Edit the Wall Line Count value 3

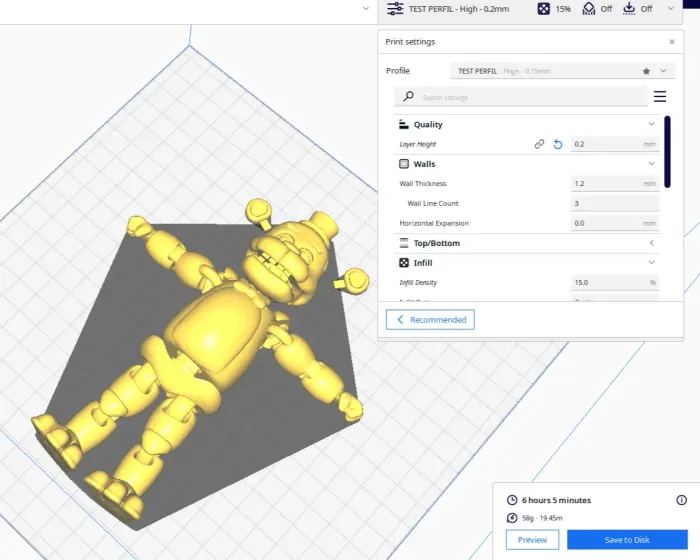pyautogui.click(x=614, y=203)
